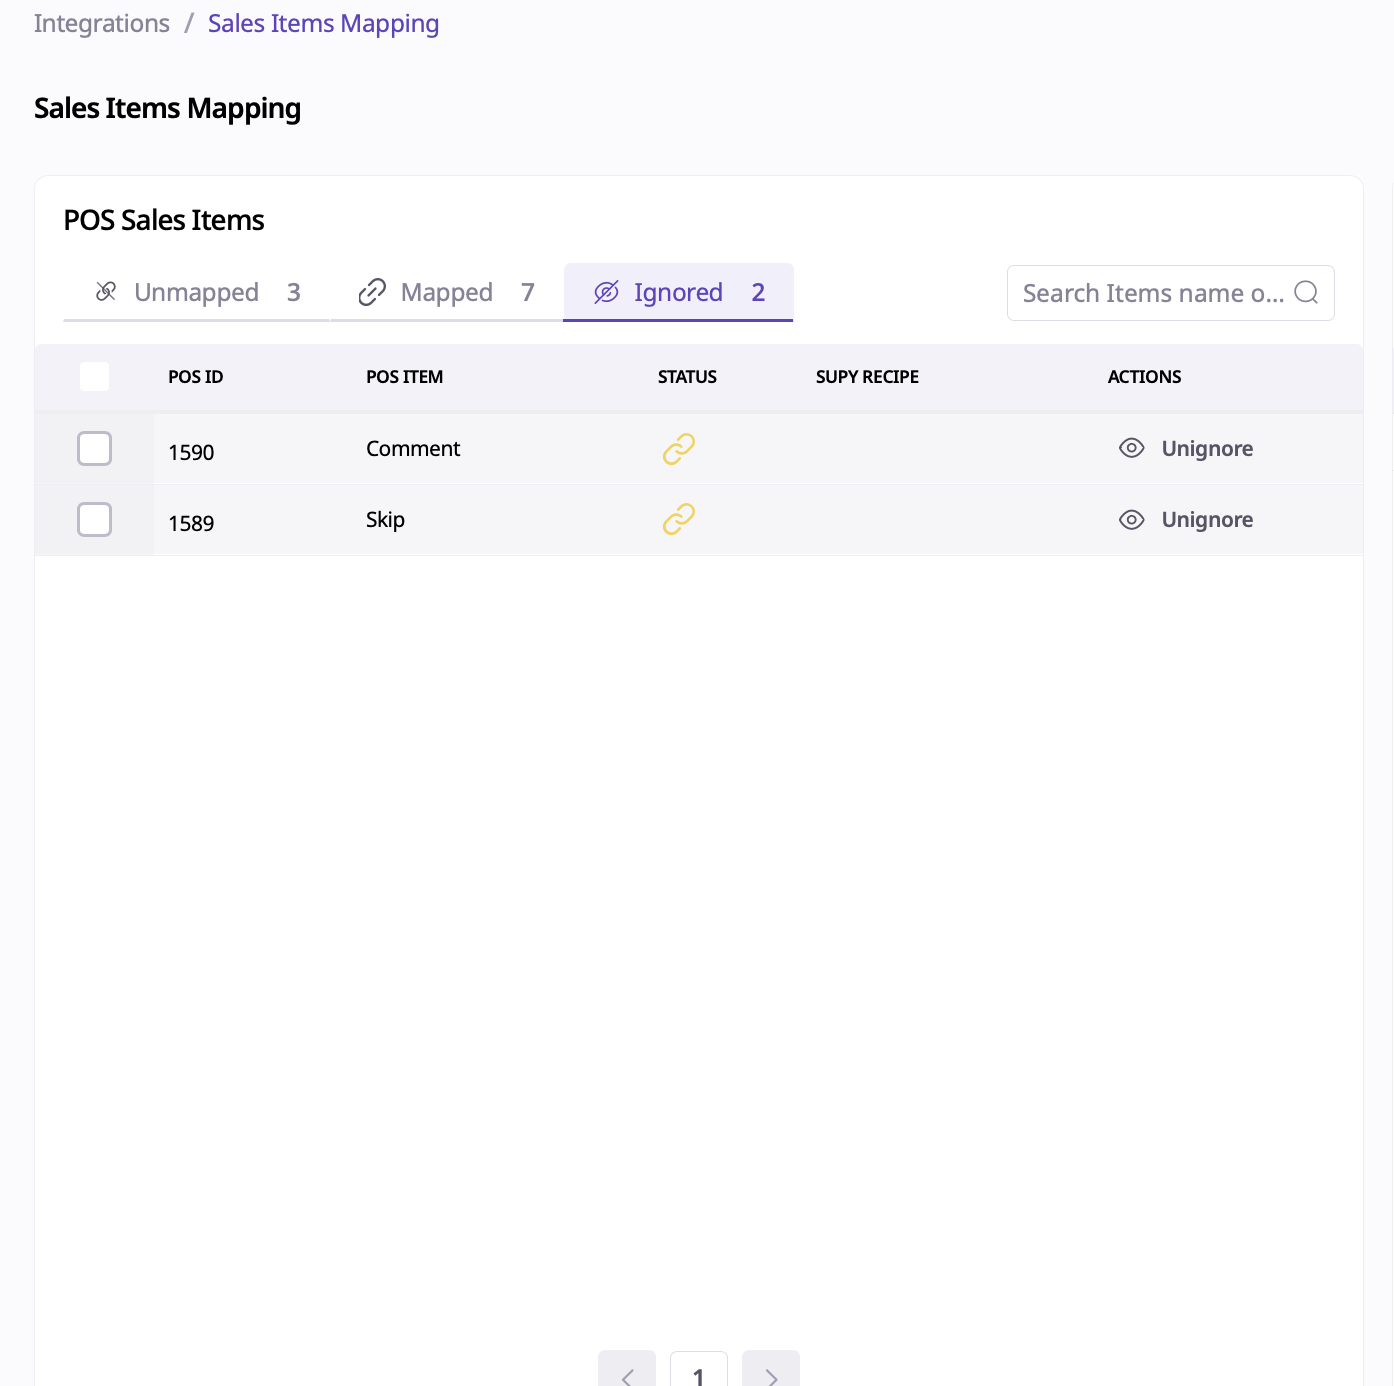Check the box for POS ID 1590
The height and width of the screenshot is (1386, 1394).
click(x=95, y=449)
